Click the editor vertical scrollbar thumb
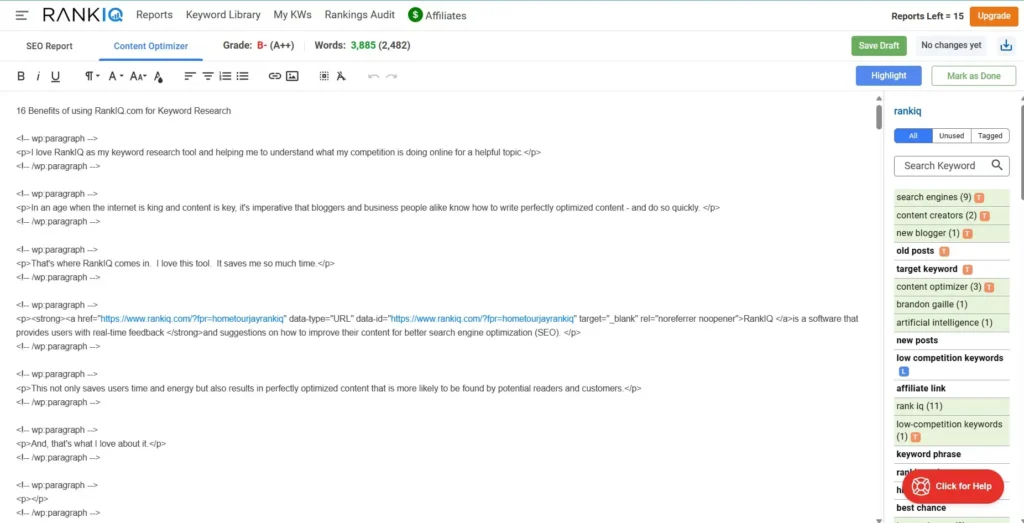The height and width of the screenshot is (523, 1024). [x=879, y=116]
